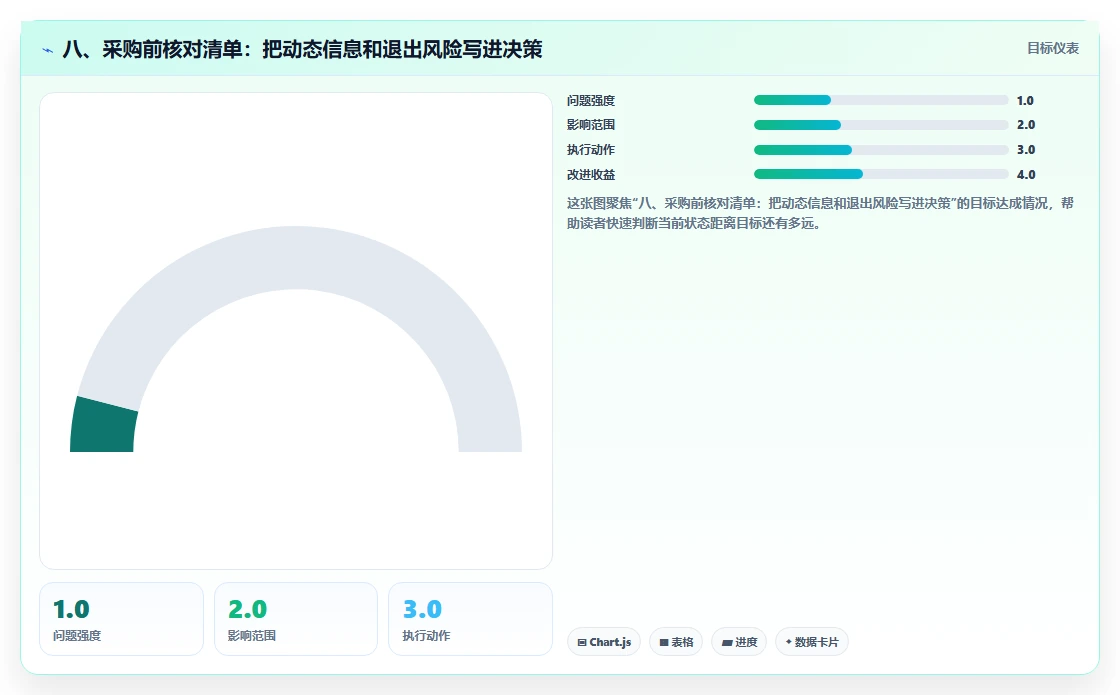Click the 影响范围 row label
The image size is (1120, 695).
tap(591, 125)
